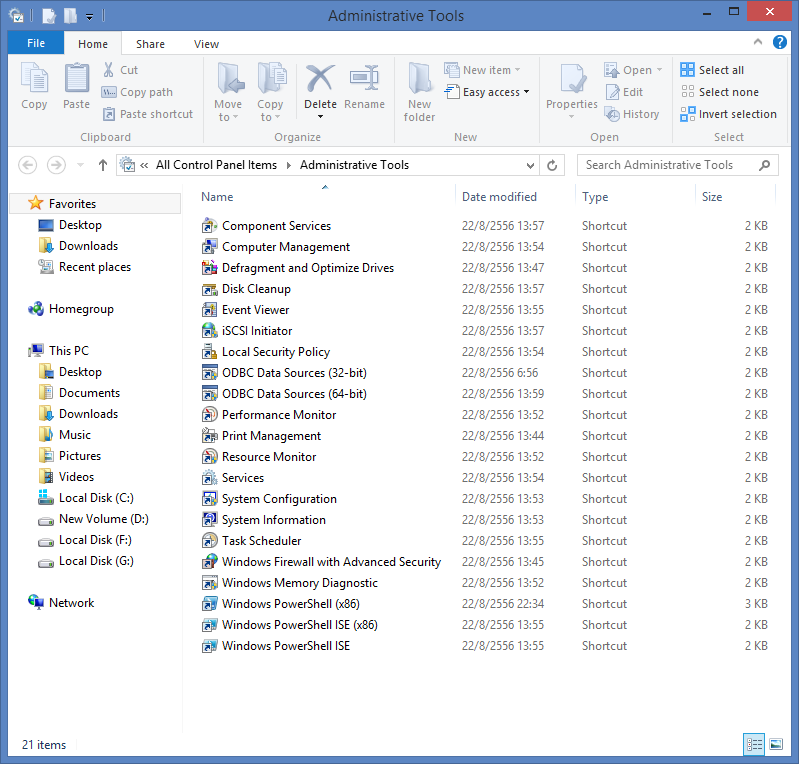Screen dimensions: 799x764
Task: Select the iSCSI Initiator icon
Action: coord(209,331)
